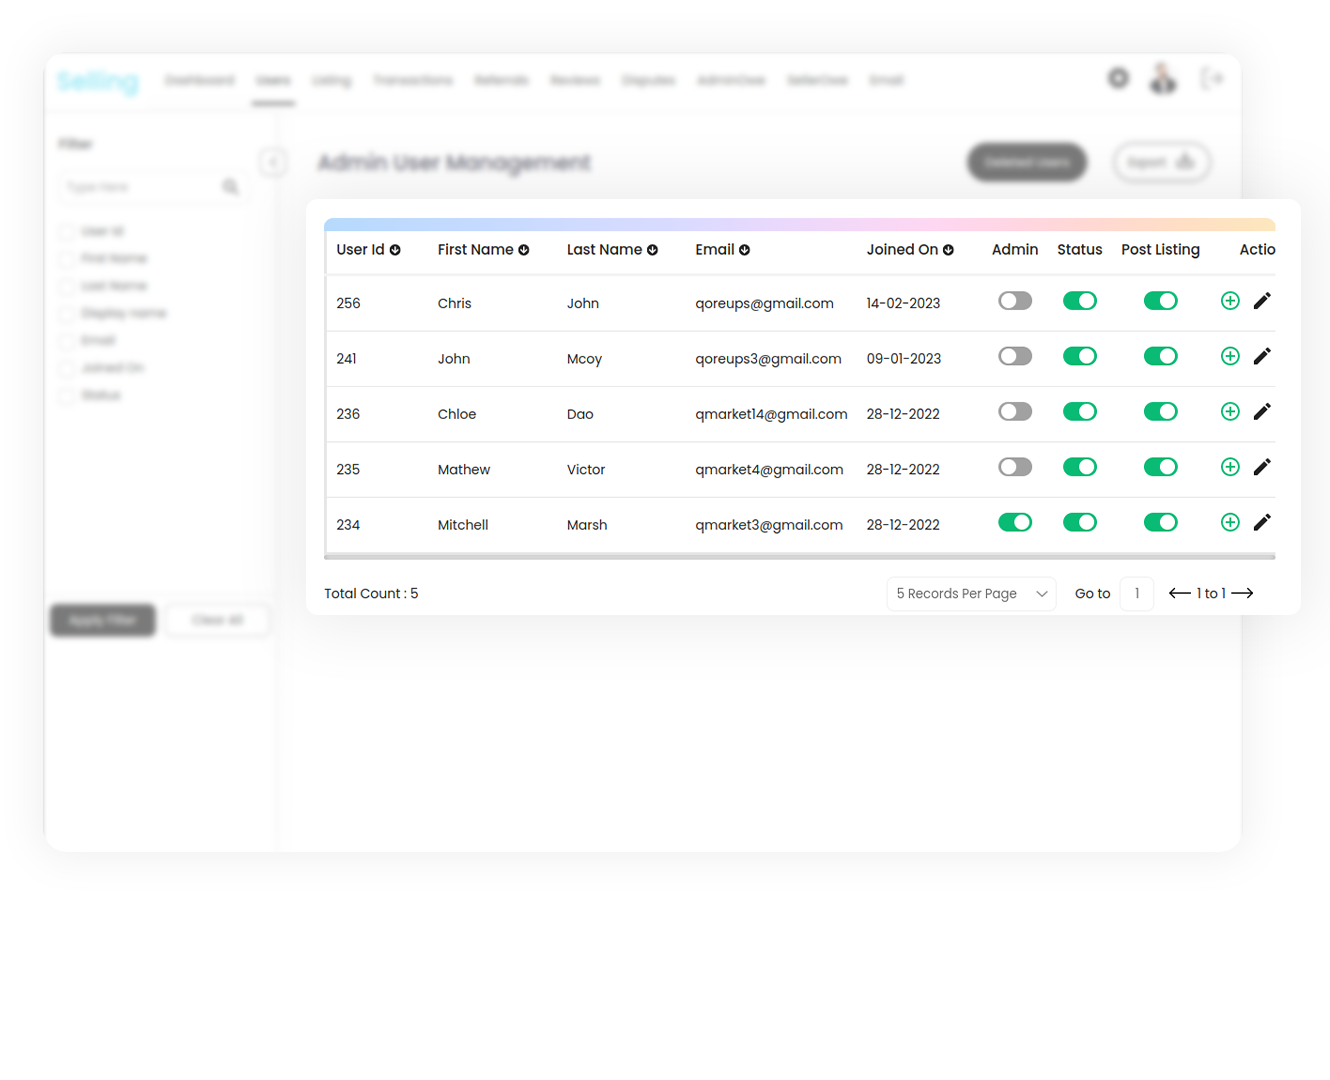Click the sort arrow on Joined On column
The height and width of the screenshot is (1080, 1330).
[949, 249]
